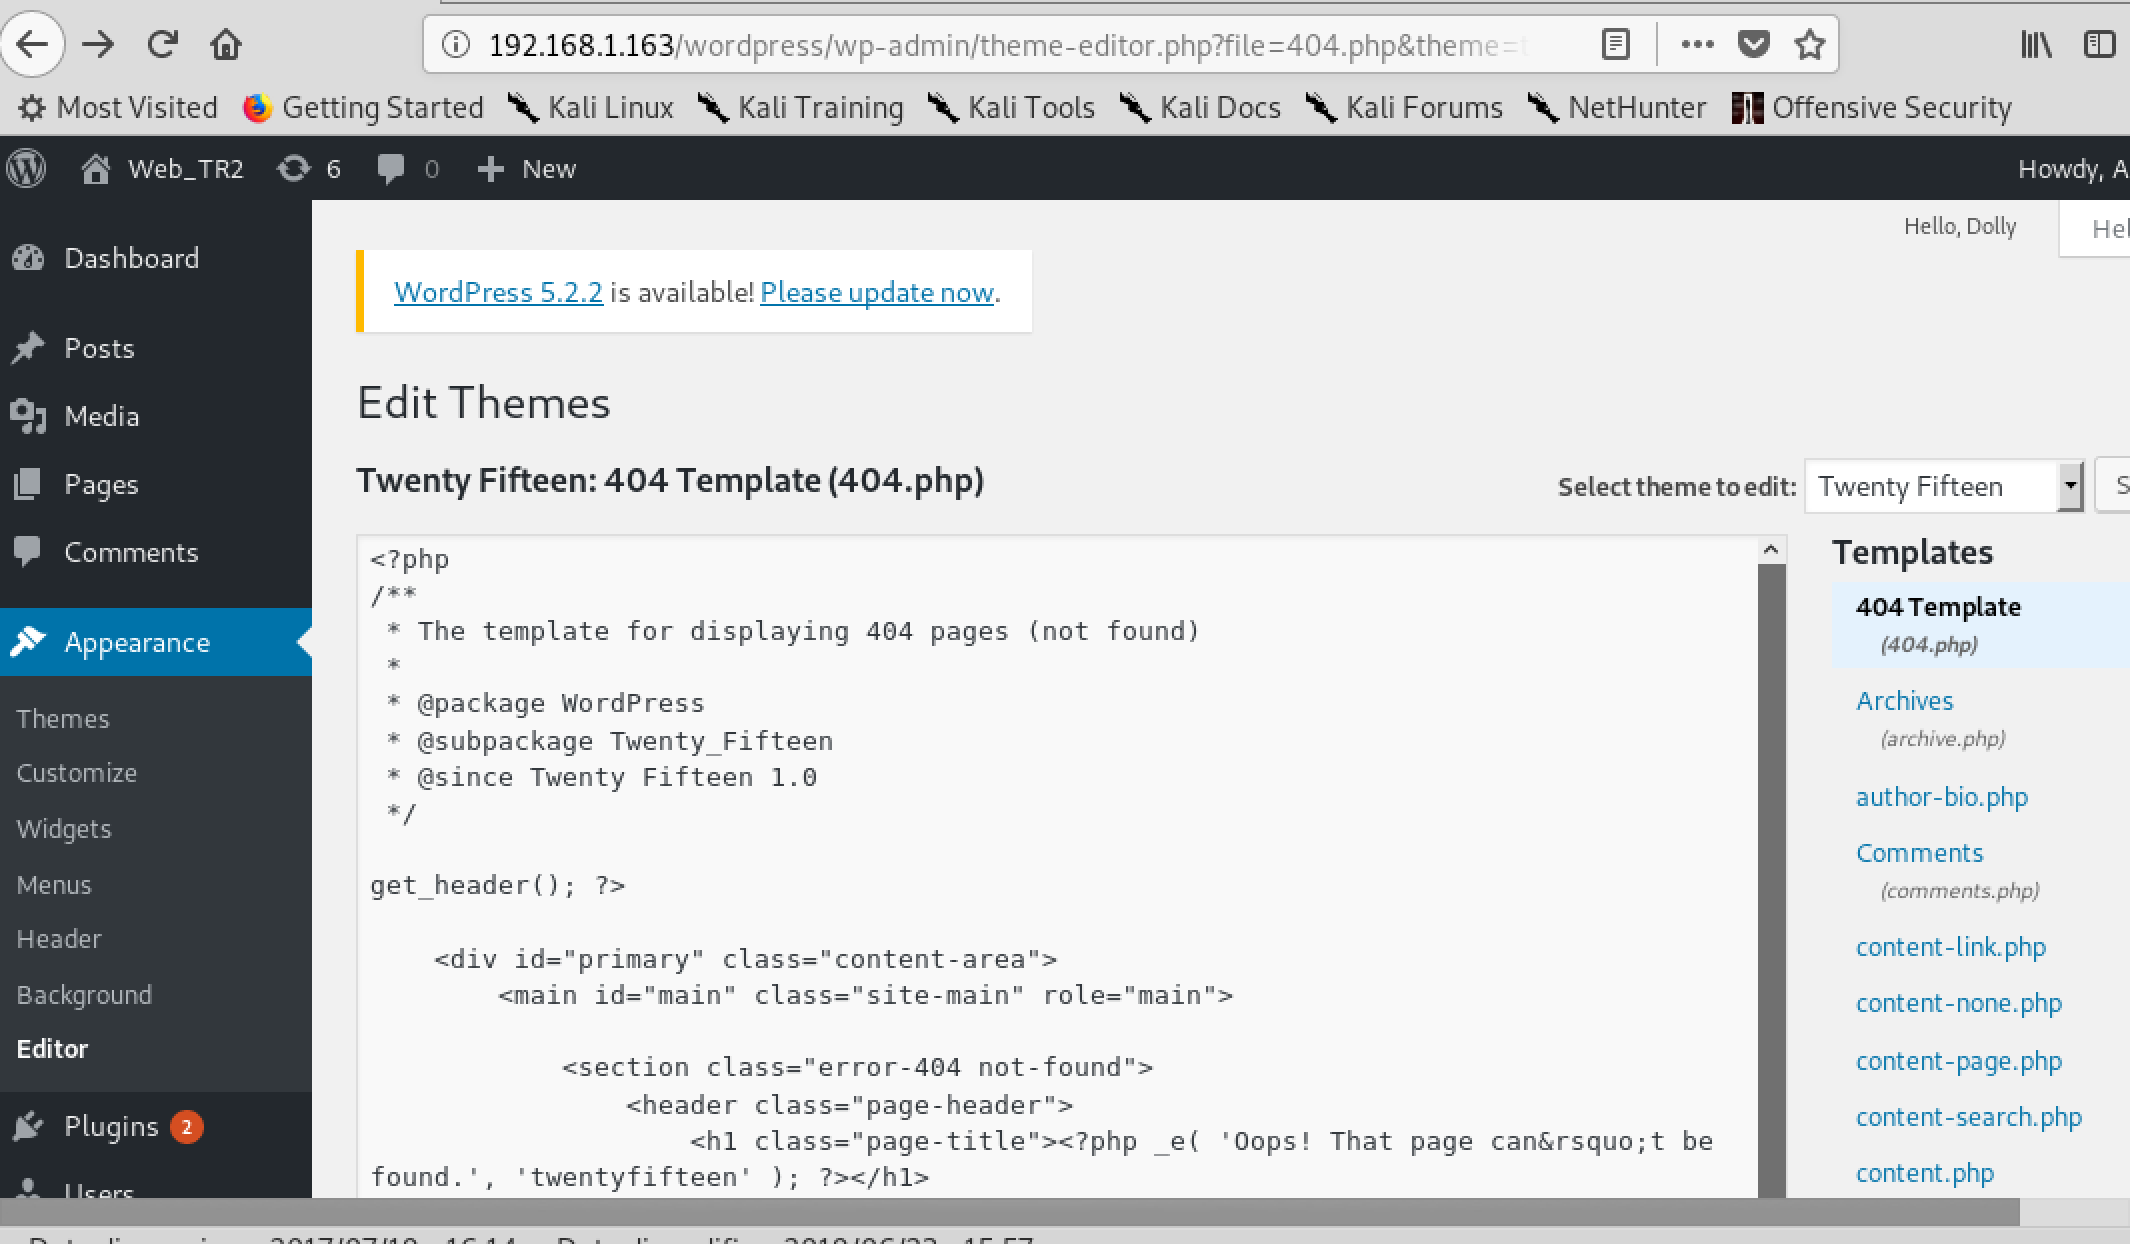The image size is (2130, 1244).
Task: Toggle the browser sidebar icon
Action: click(x=2099, y=44)
